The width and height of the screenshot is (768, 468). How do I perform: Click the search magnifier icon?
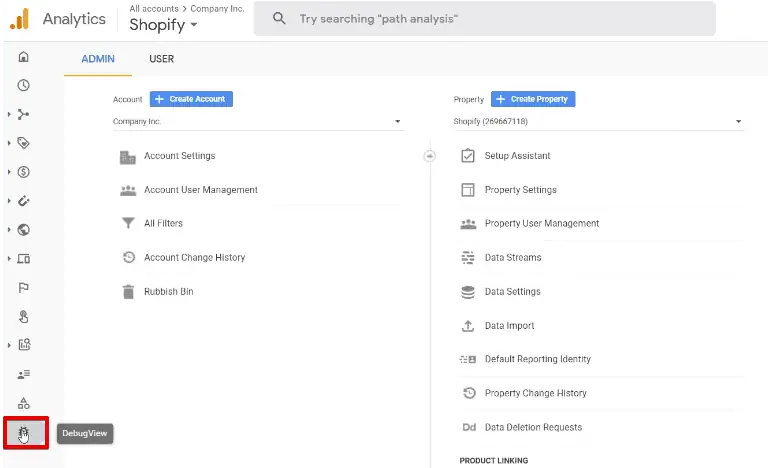pyautogui.click(x=279, y=19)
